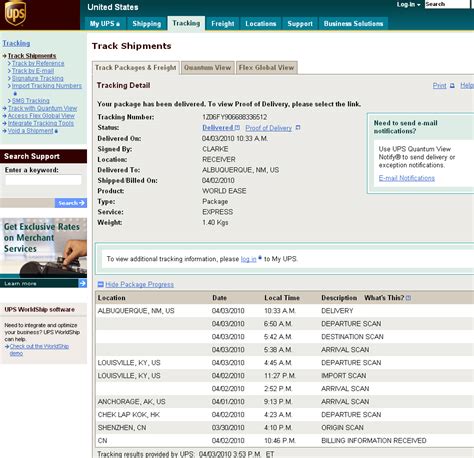Open the Locations tab

261,24
